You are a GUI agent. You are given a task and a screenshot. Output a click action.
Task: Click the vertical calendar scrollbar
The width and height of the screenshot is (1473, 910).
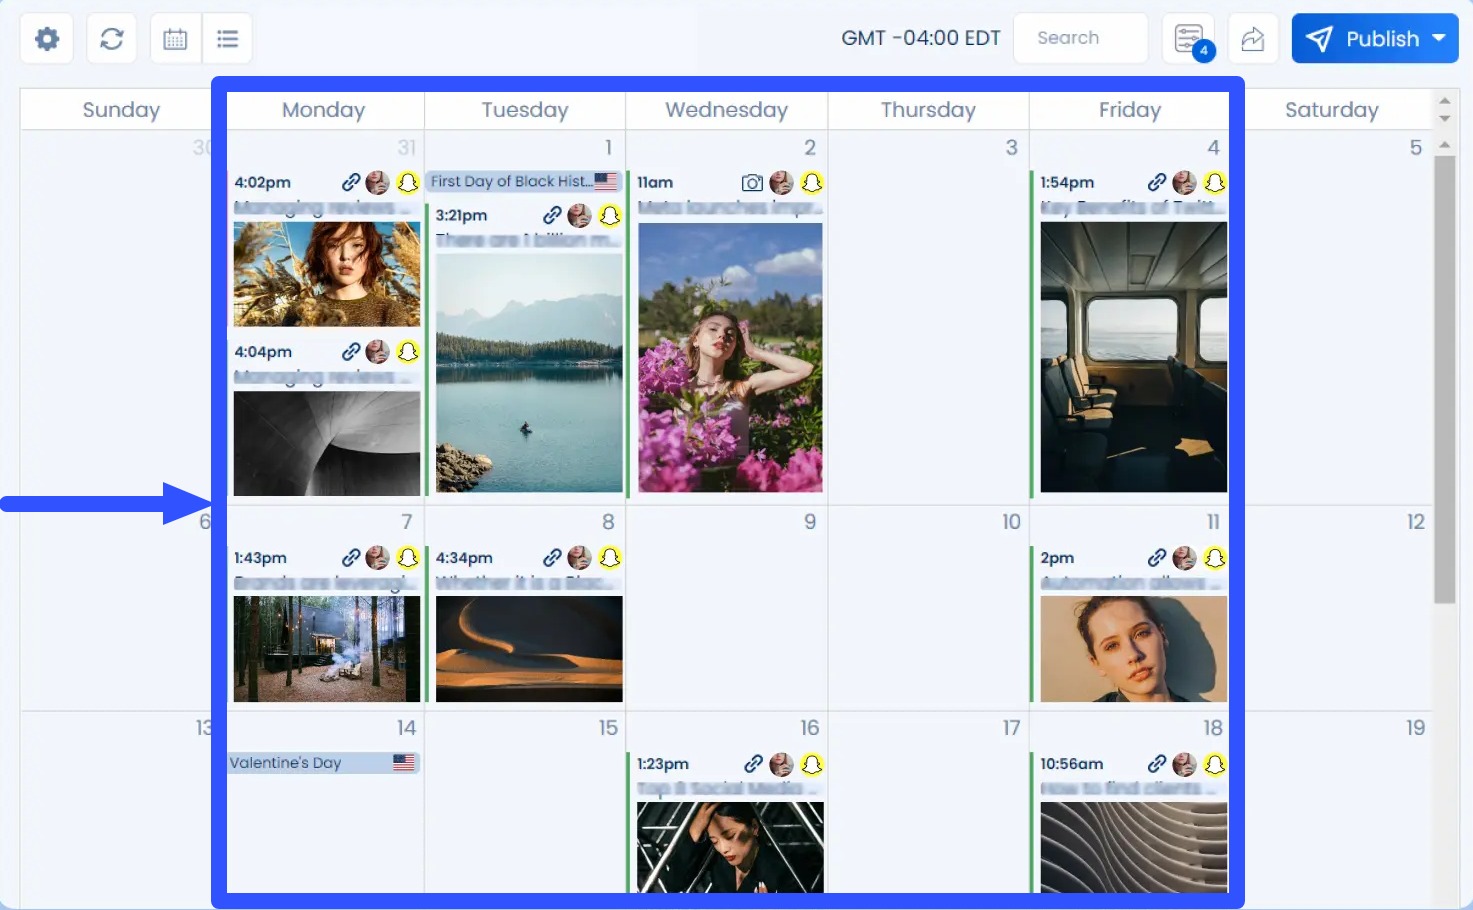pyautogui.click(x=1444, y=380)
